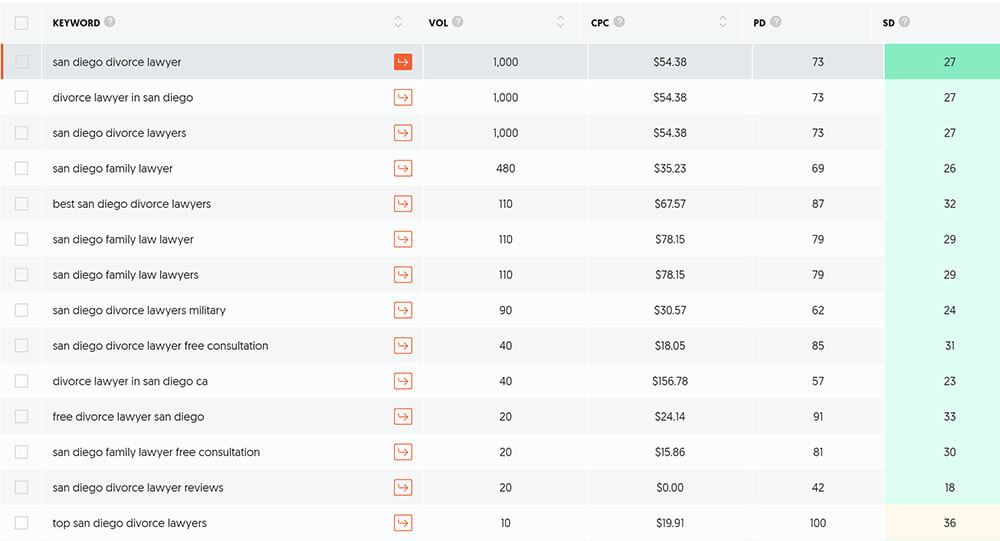The height and width of the screenshot is (541, 1000).
Task: Click arrow icon for 'best san diego divorce lawyers'
Action: tap(403, 204)
